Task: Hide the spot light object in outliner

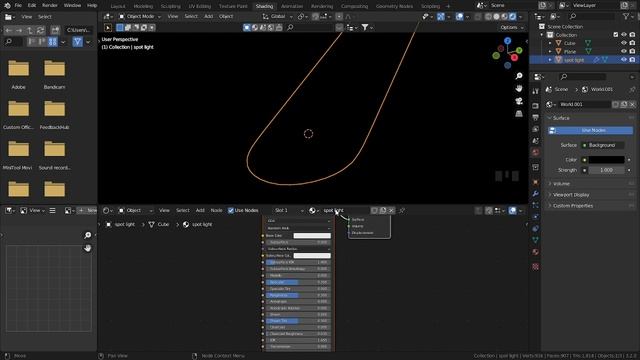Action: pyautogui.click(x=624, y=60)
